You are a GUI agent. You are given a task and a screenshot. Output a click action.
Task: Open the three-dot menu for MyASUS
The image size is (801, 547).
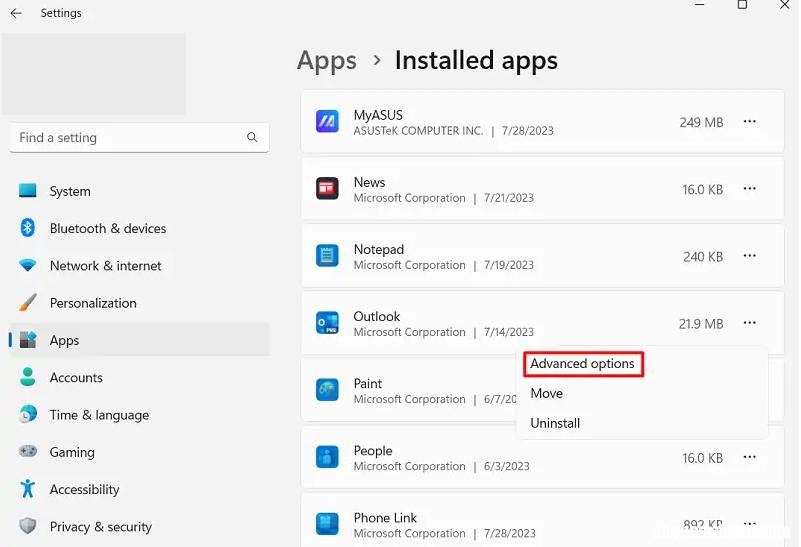[749, 122]
